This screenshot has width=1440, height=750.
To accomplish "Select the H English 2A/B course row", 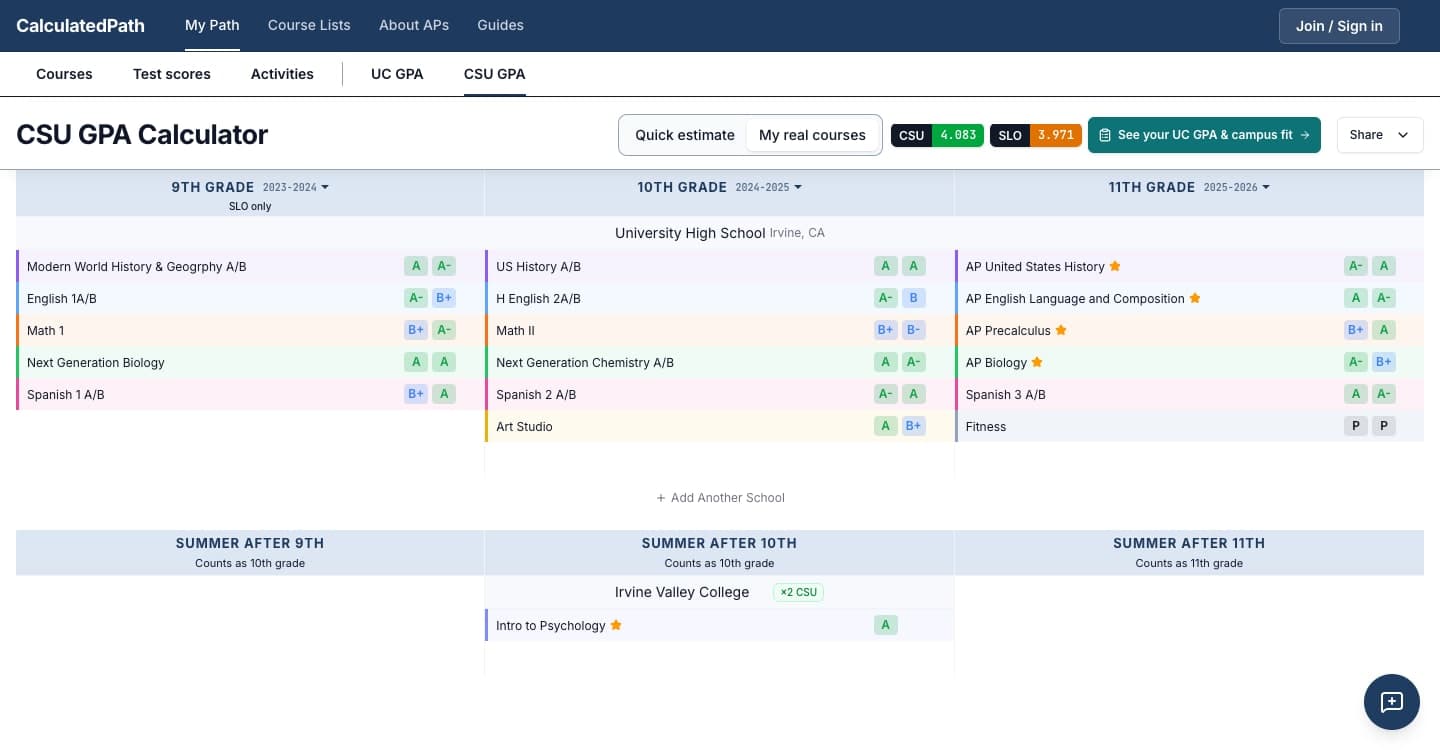I will pos(719,298).
